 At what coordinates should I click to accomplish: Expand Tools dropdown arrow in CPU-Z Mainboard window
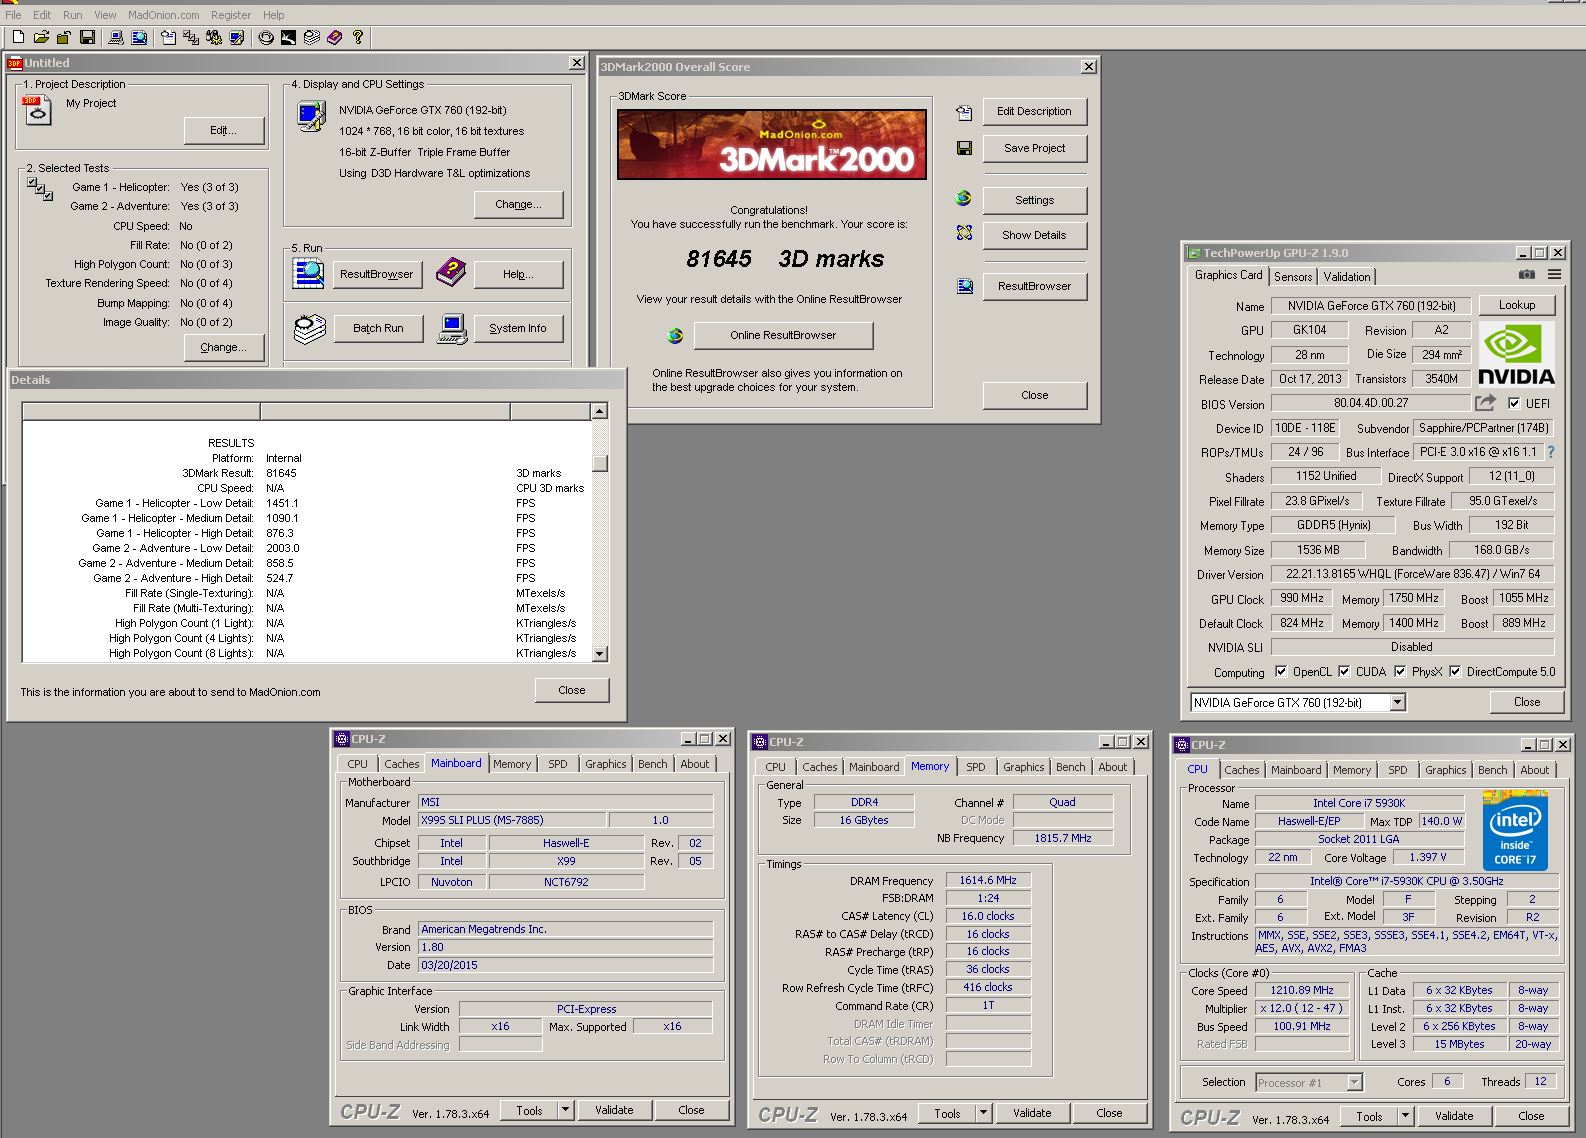(x=565, y=1109)
